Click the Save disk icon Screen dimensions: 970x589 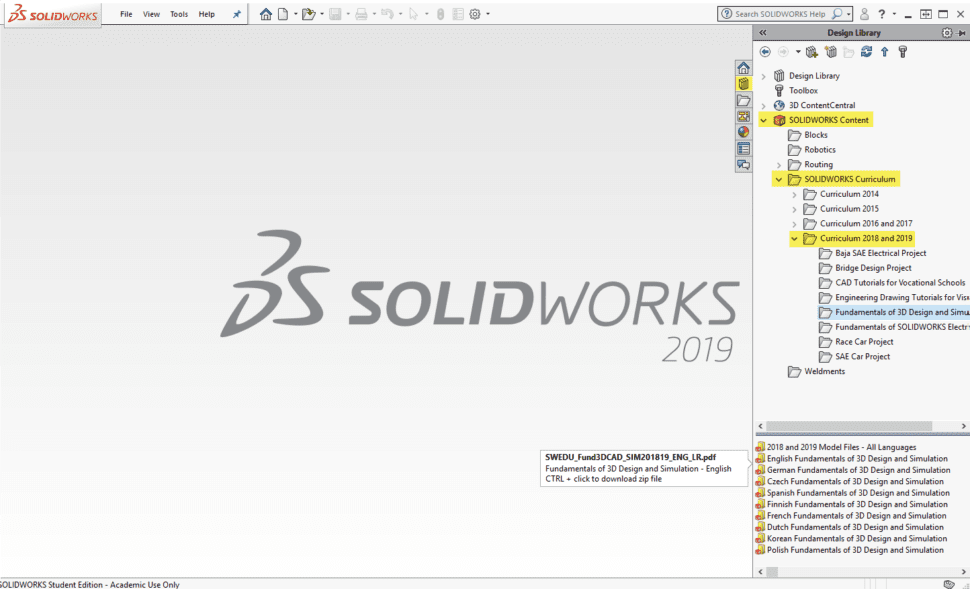335,14
